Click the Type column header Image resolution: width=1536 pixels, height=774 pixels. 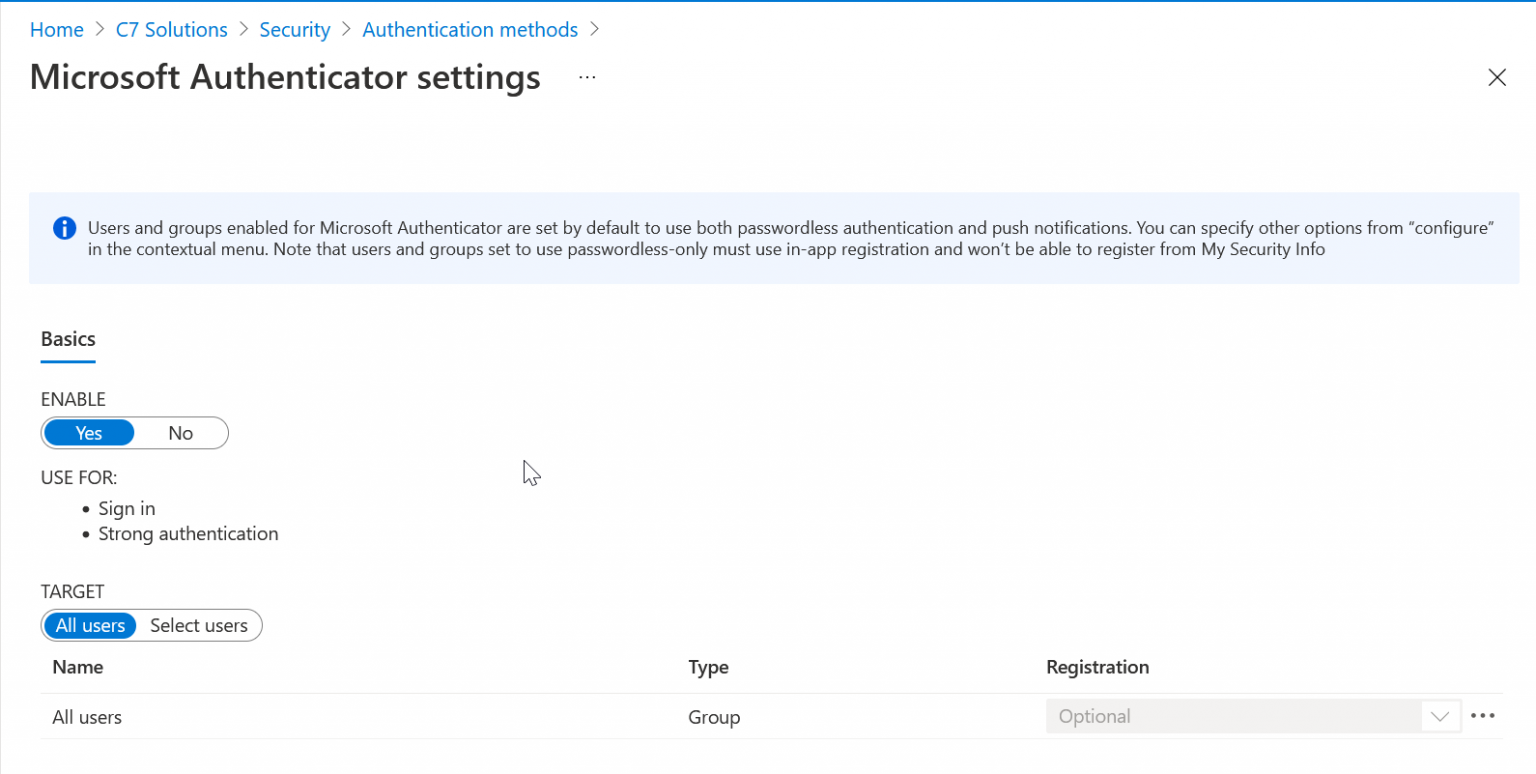[x=708, y=667]
